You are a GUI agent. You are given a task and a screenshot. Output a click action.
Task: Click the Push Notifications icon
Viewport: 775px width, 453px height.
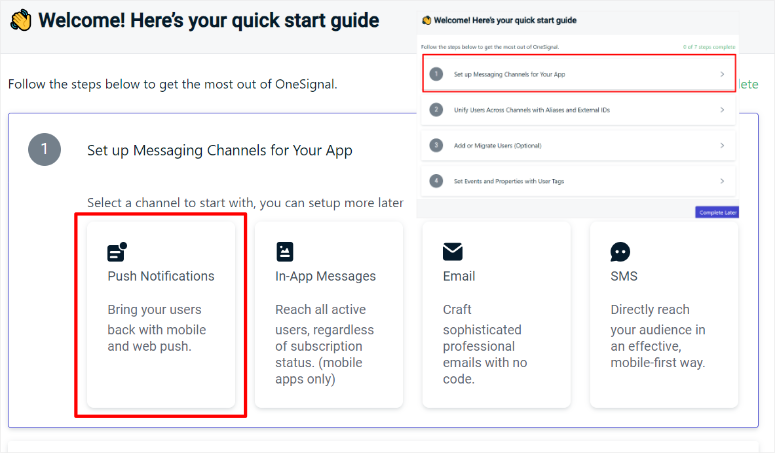117,252
